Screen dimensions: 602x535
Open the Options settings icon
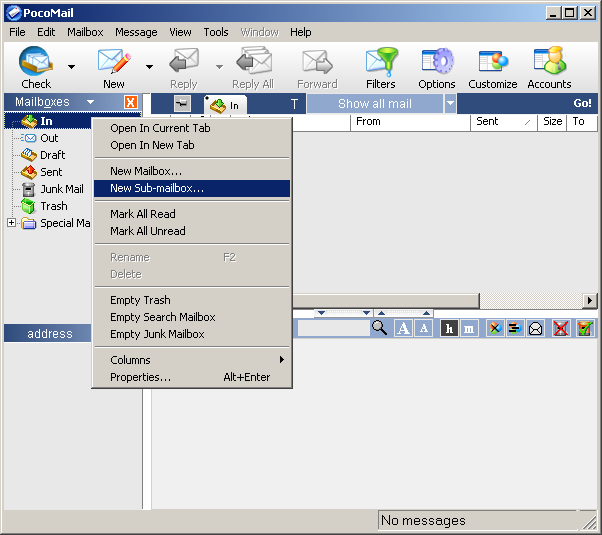(x=437, y=64)
